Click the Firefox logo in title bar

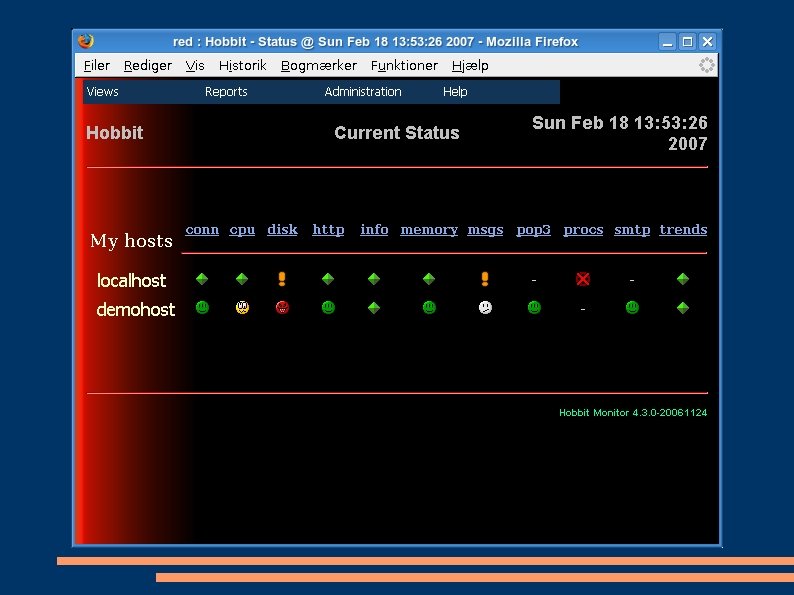pyautogui.click(x=86, y=41)
